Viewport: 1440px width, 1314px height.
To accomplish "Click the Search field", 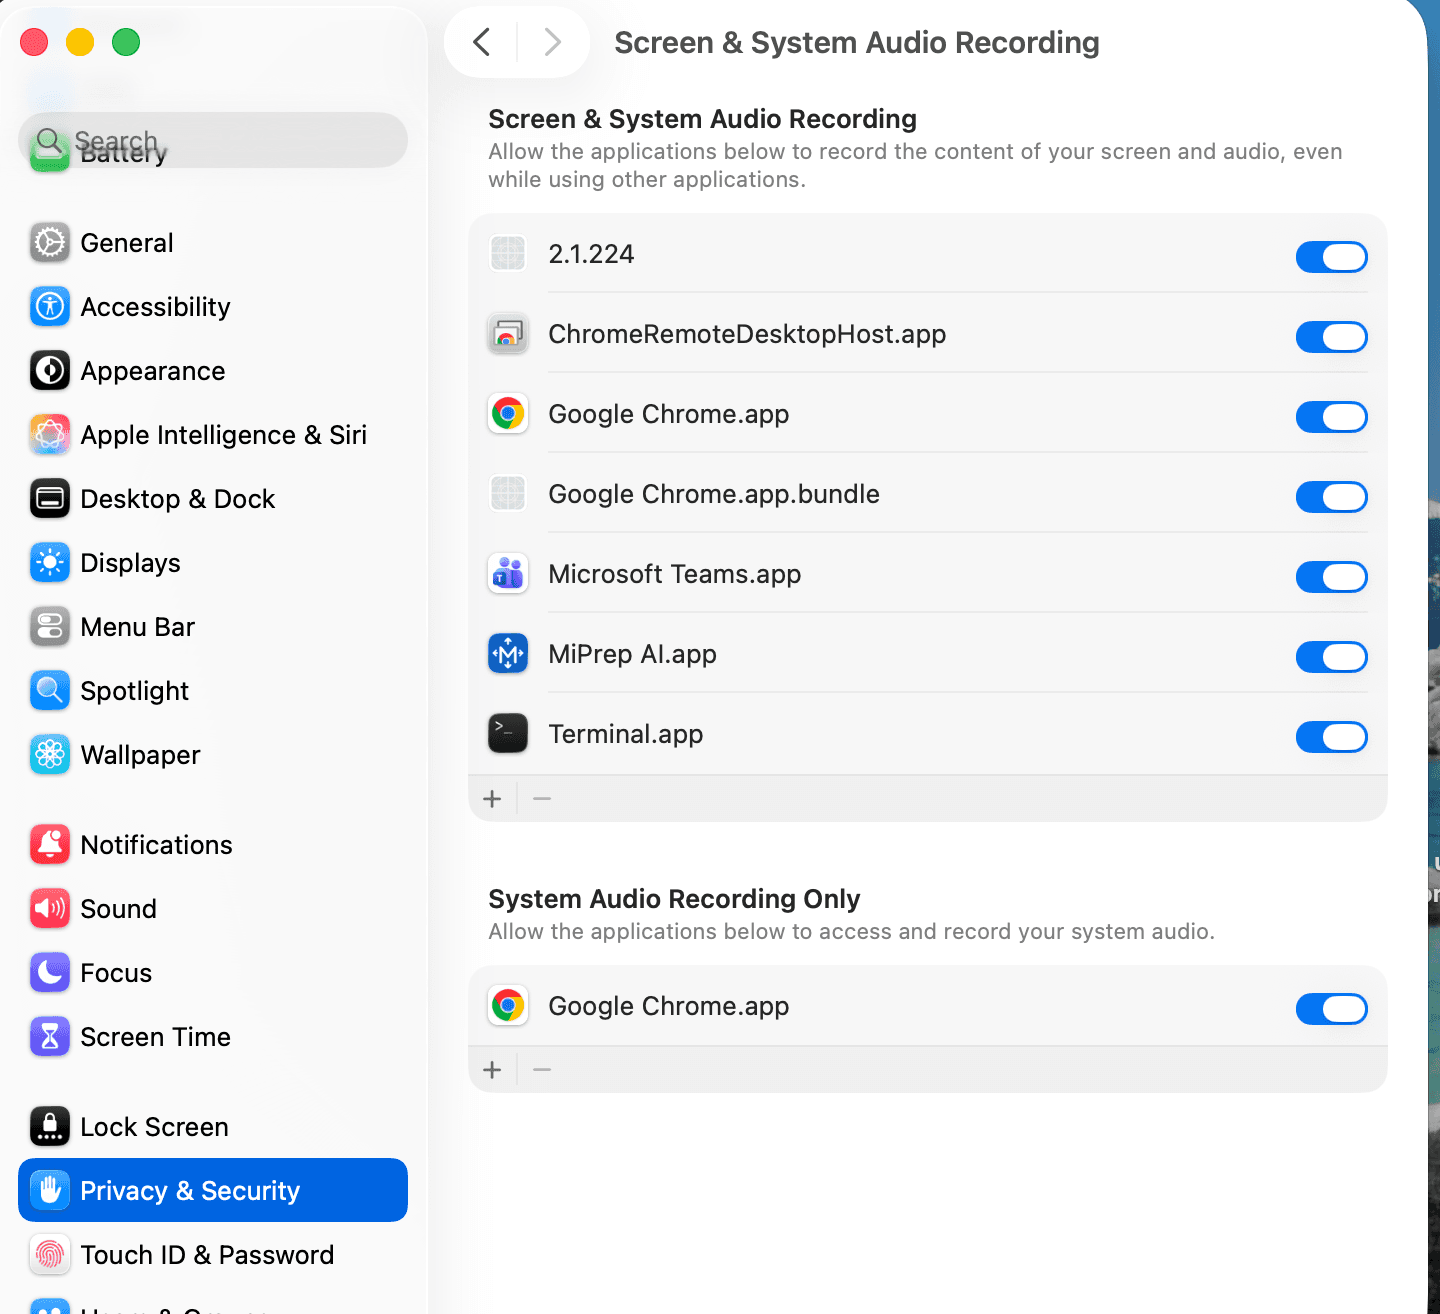I will [213, 140].
